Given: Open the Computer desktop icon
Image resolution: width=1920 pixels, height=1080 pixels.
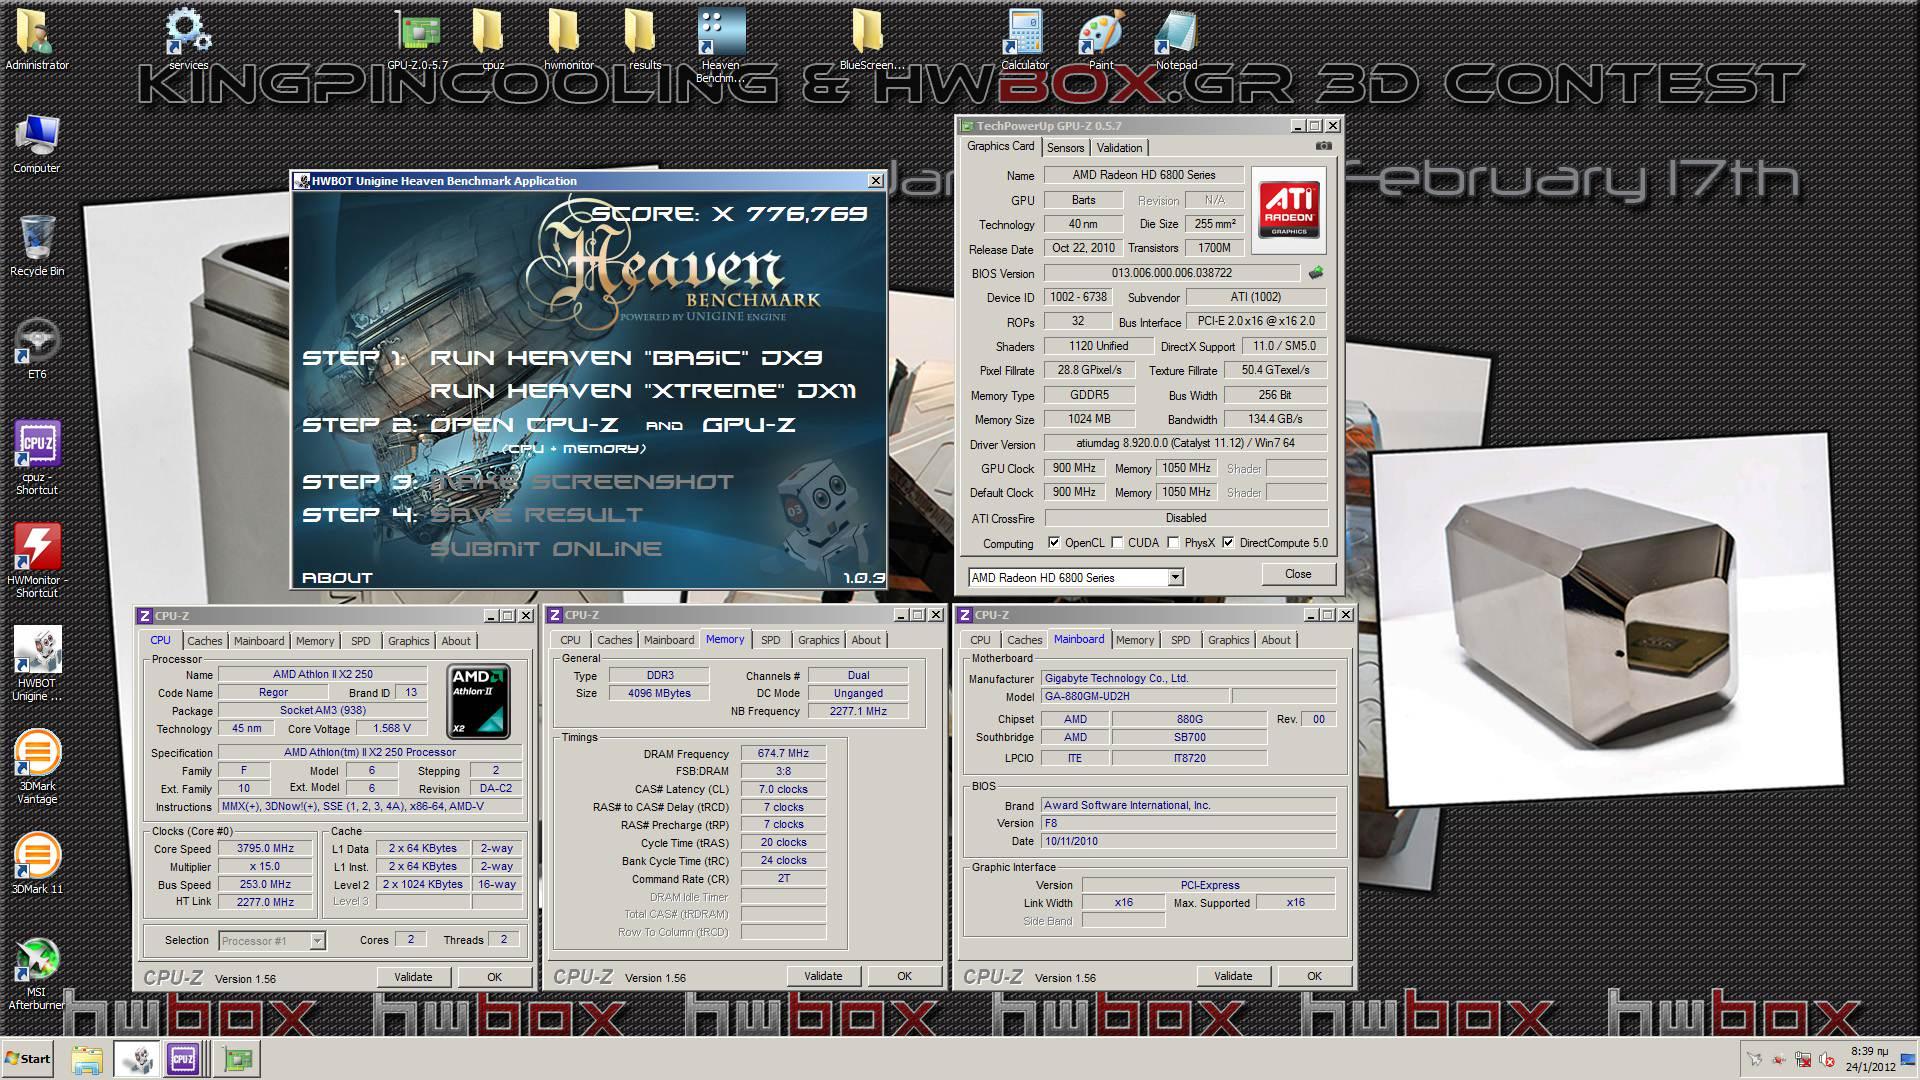Looking at the screenshot, I should 37,143.
